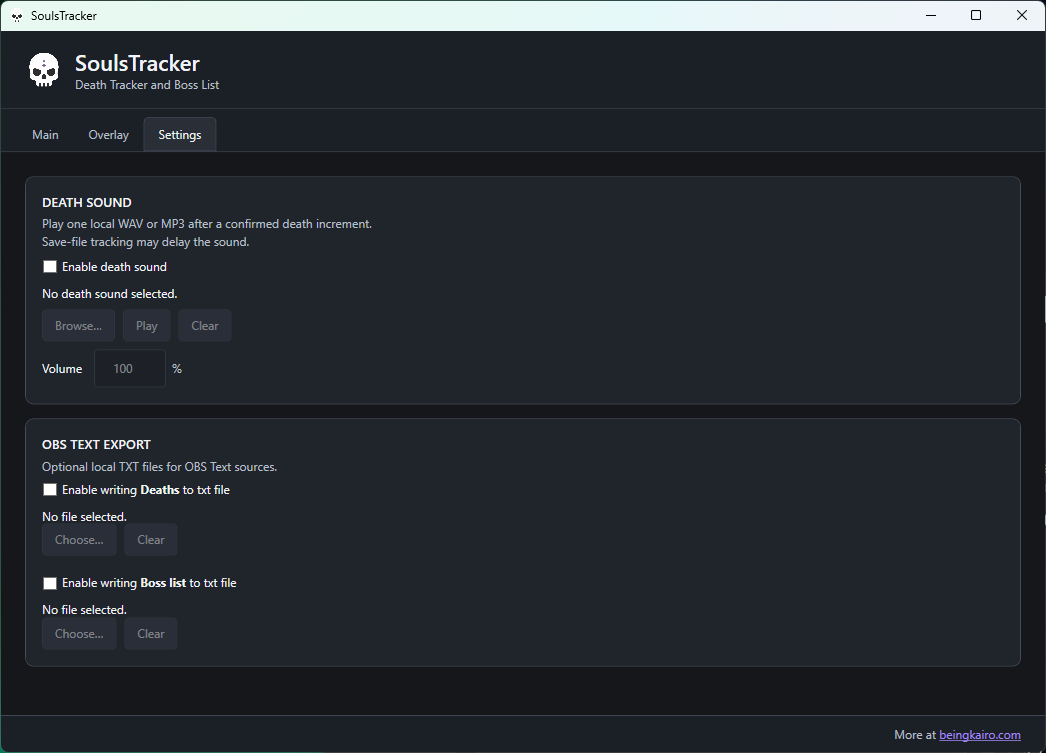The width and height of the screenshot is (1046, 753).
Task: Click 'Death Tracker and Boss List' subtitle
Action: pos(147,85)
